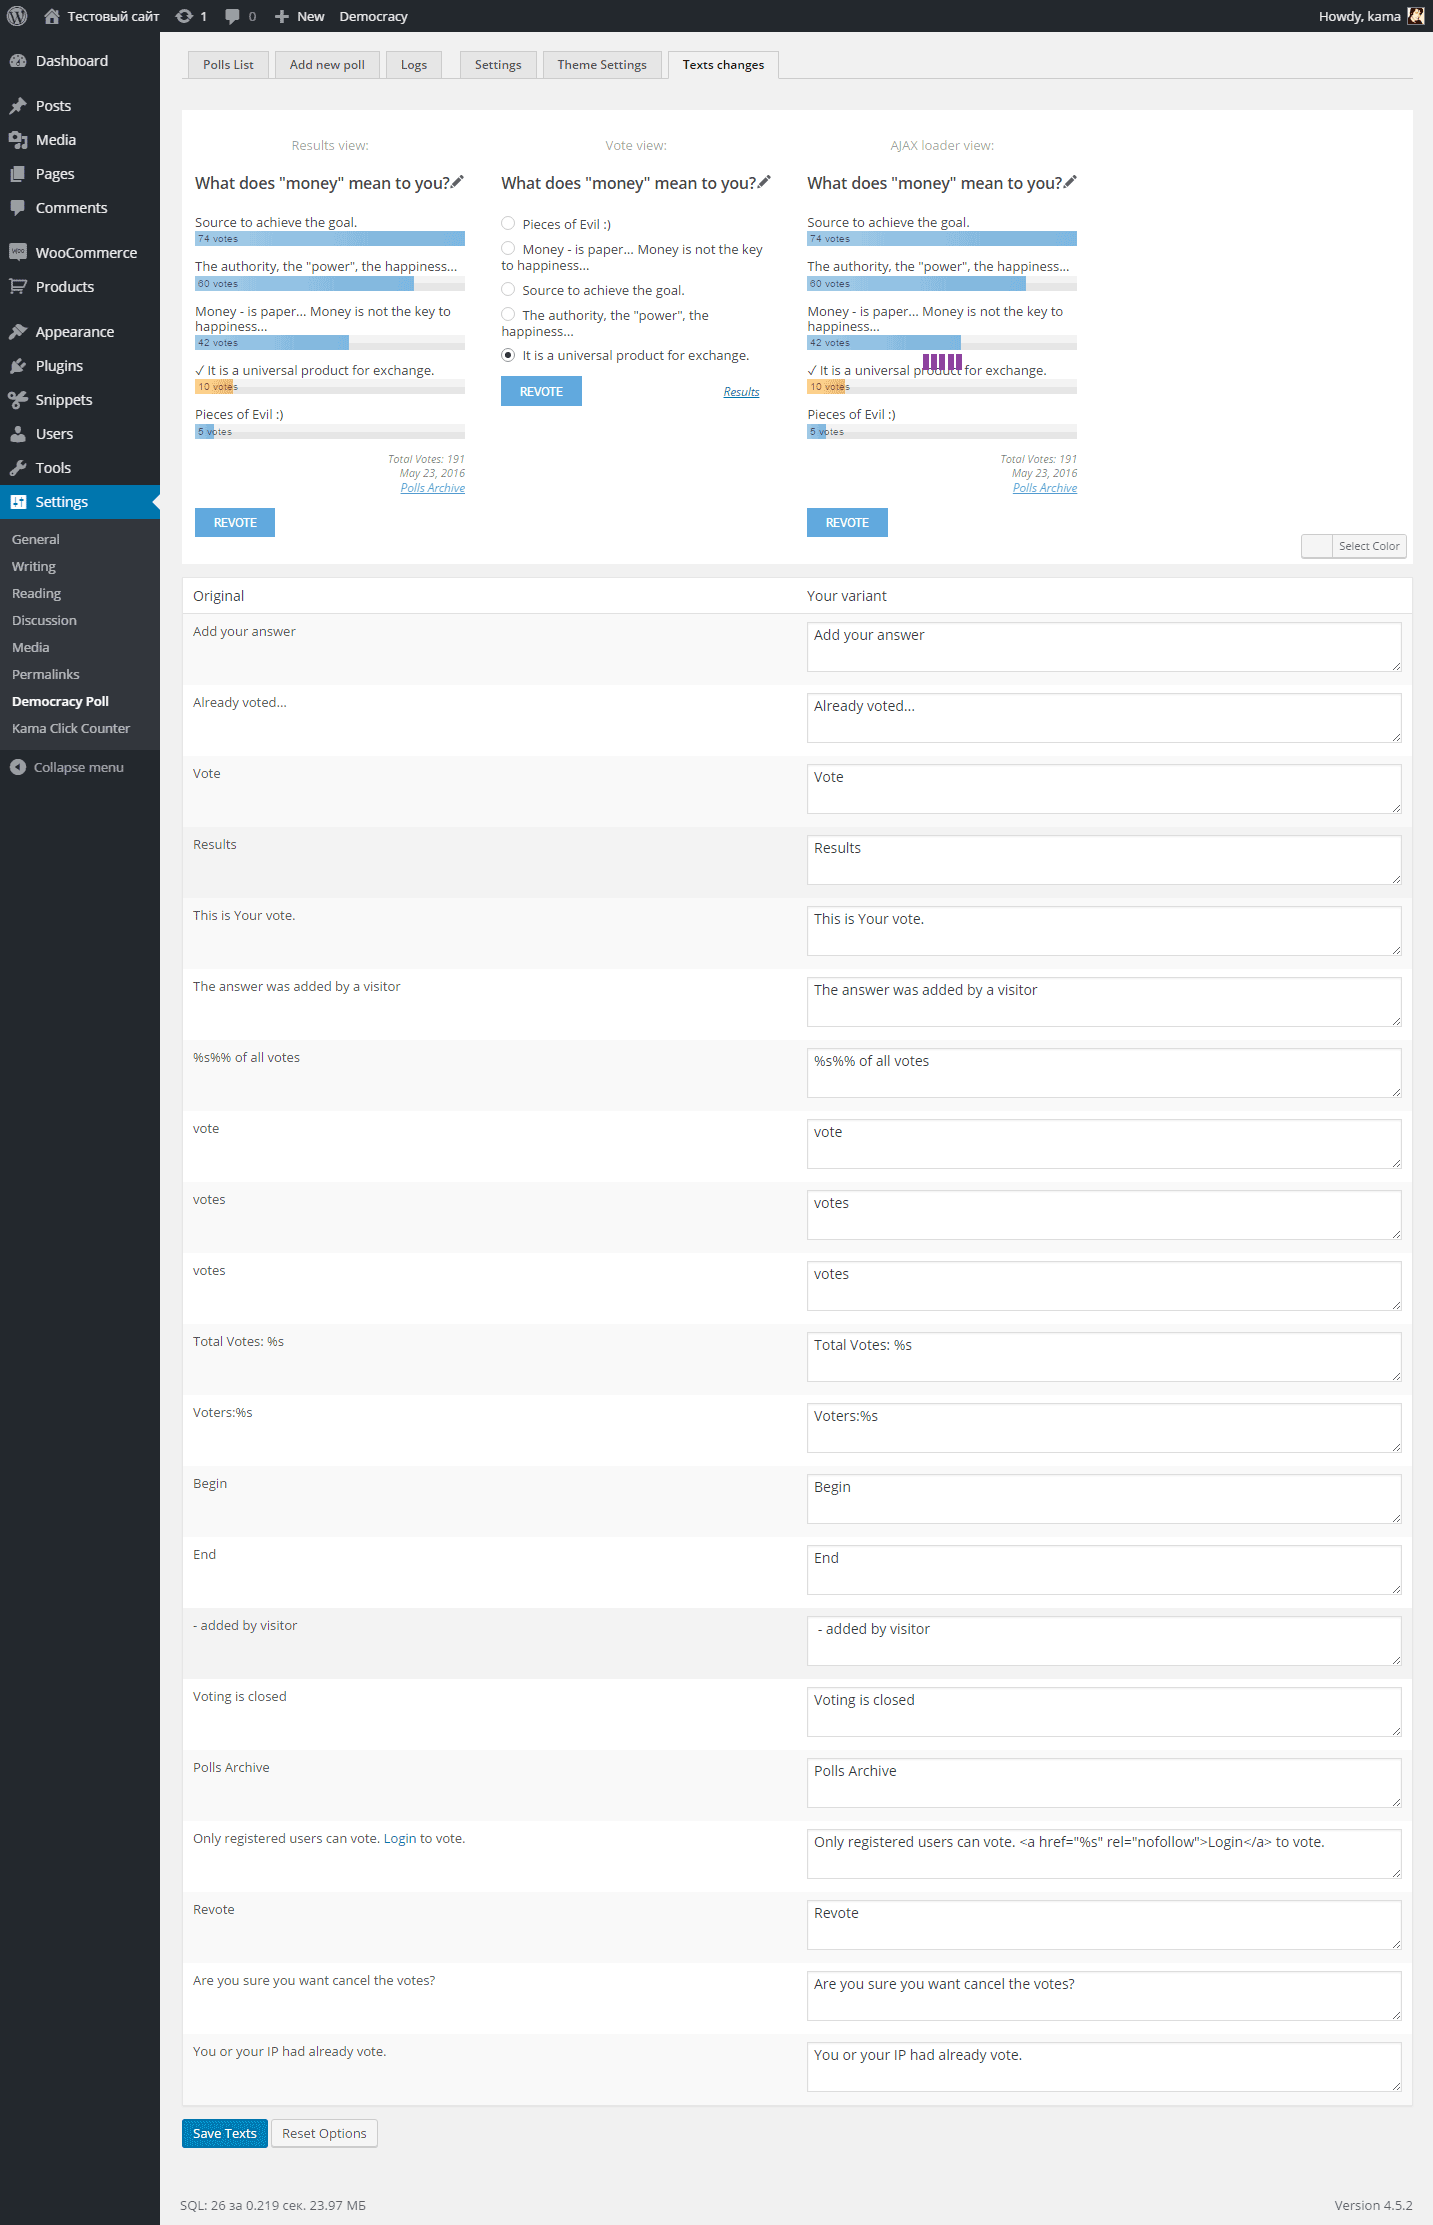The width and height of the screenshot is (1433, 2225).
Task: Select 'It is a universal product' radio
Action: click(508, 355)
